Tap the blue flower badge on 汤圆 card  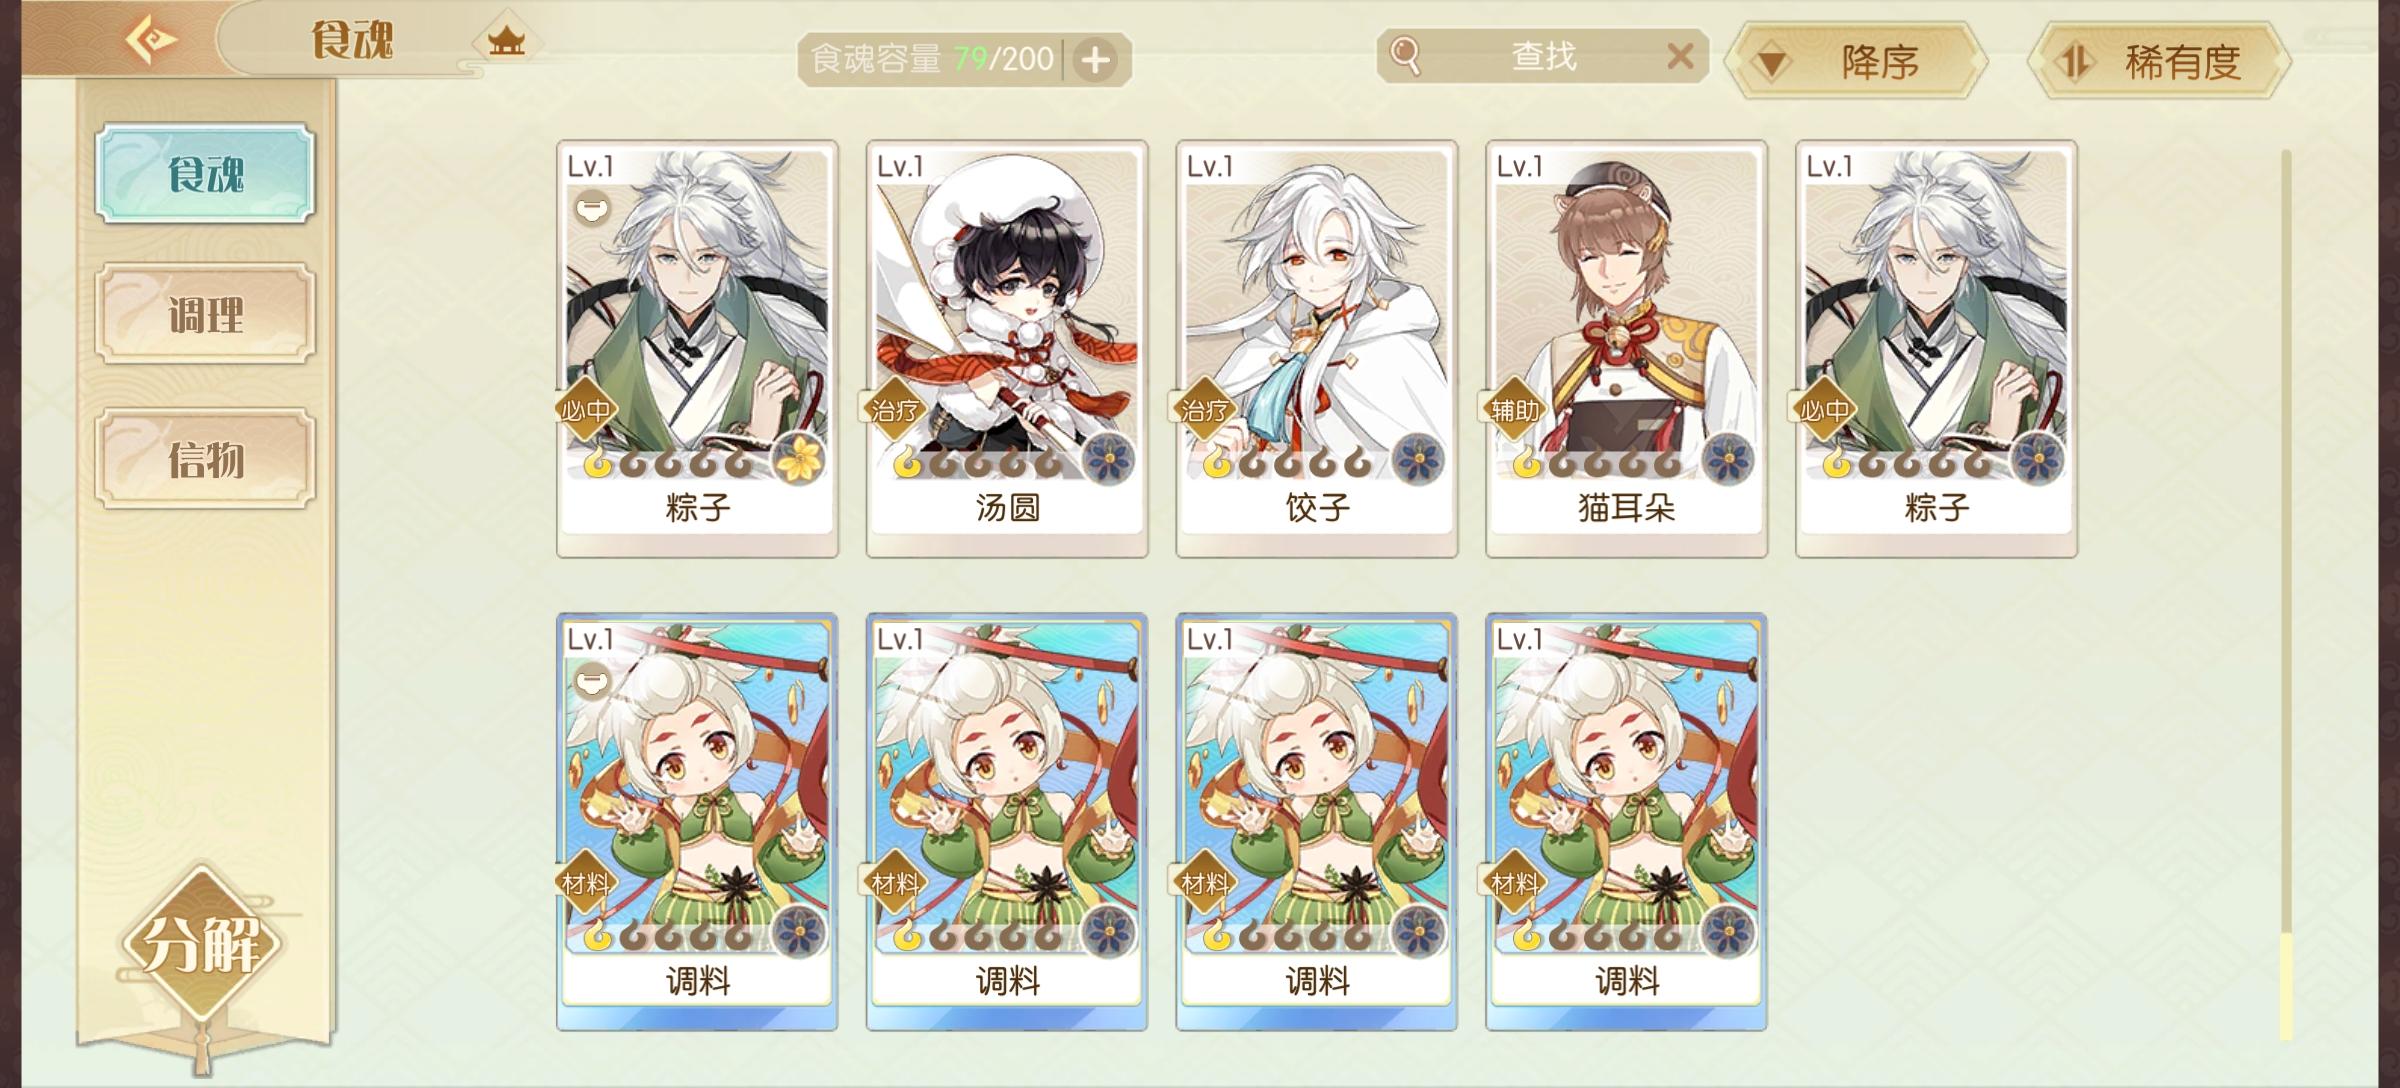[1109, 459]
